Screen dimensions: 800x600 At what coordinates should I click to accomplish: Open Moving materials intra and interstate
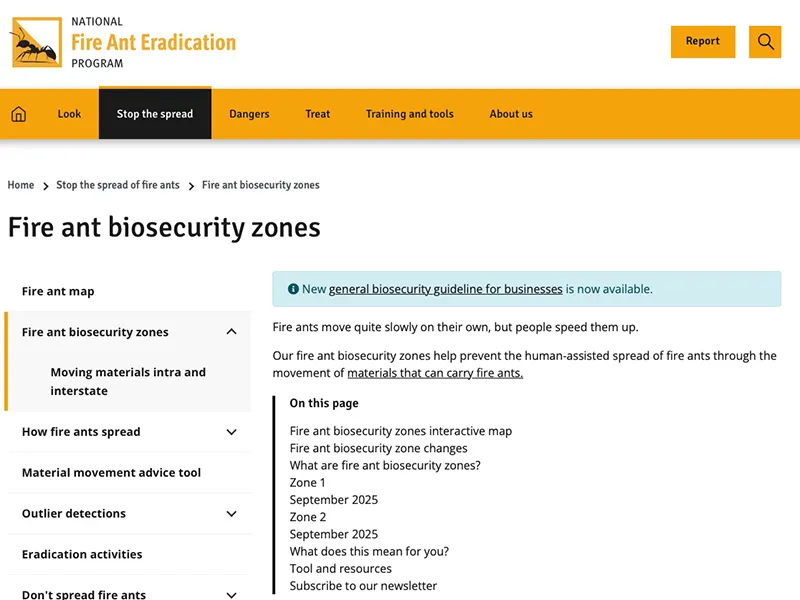128,381
